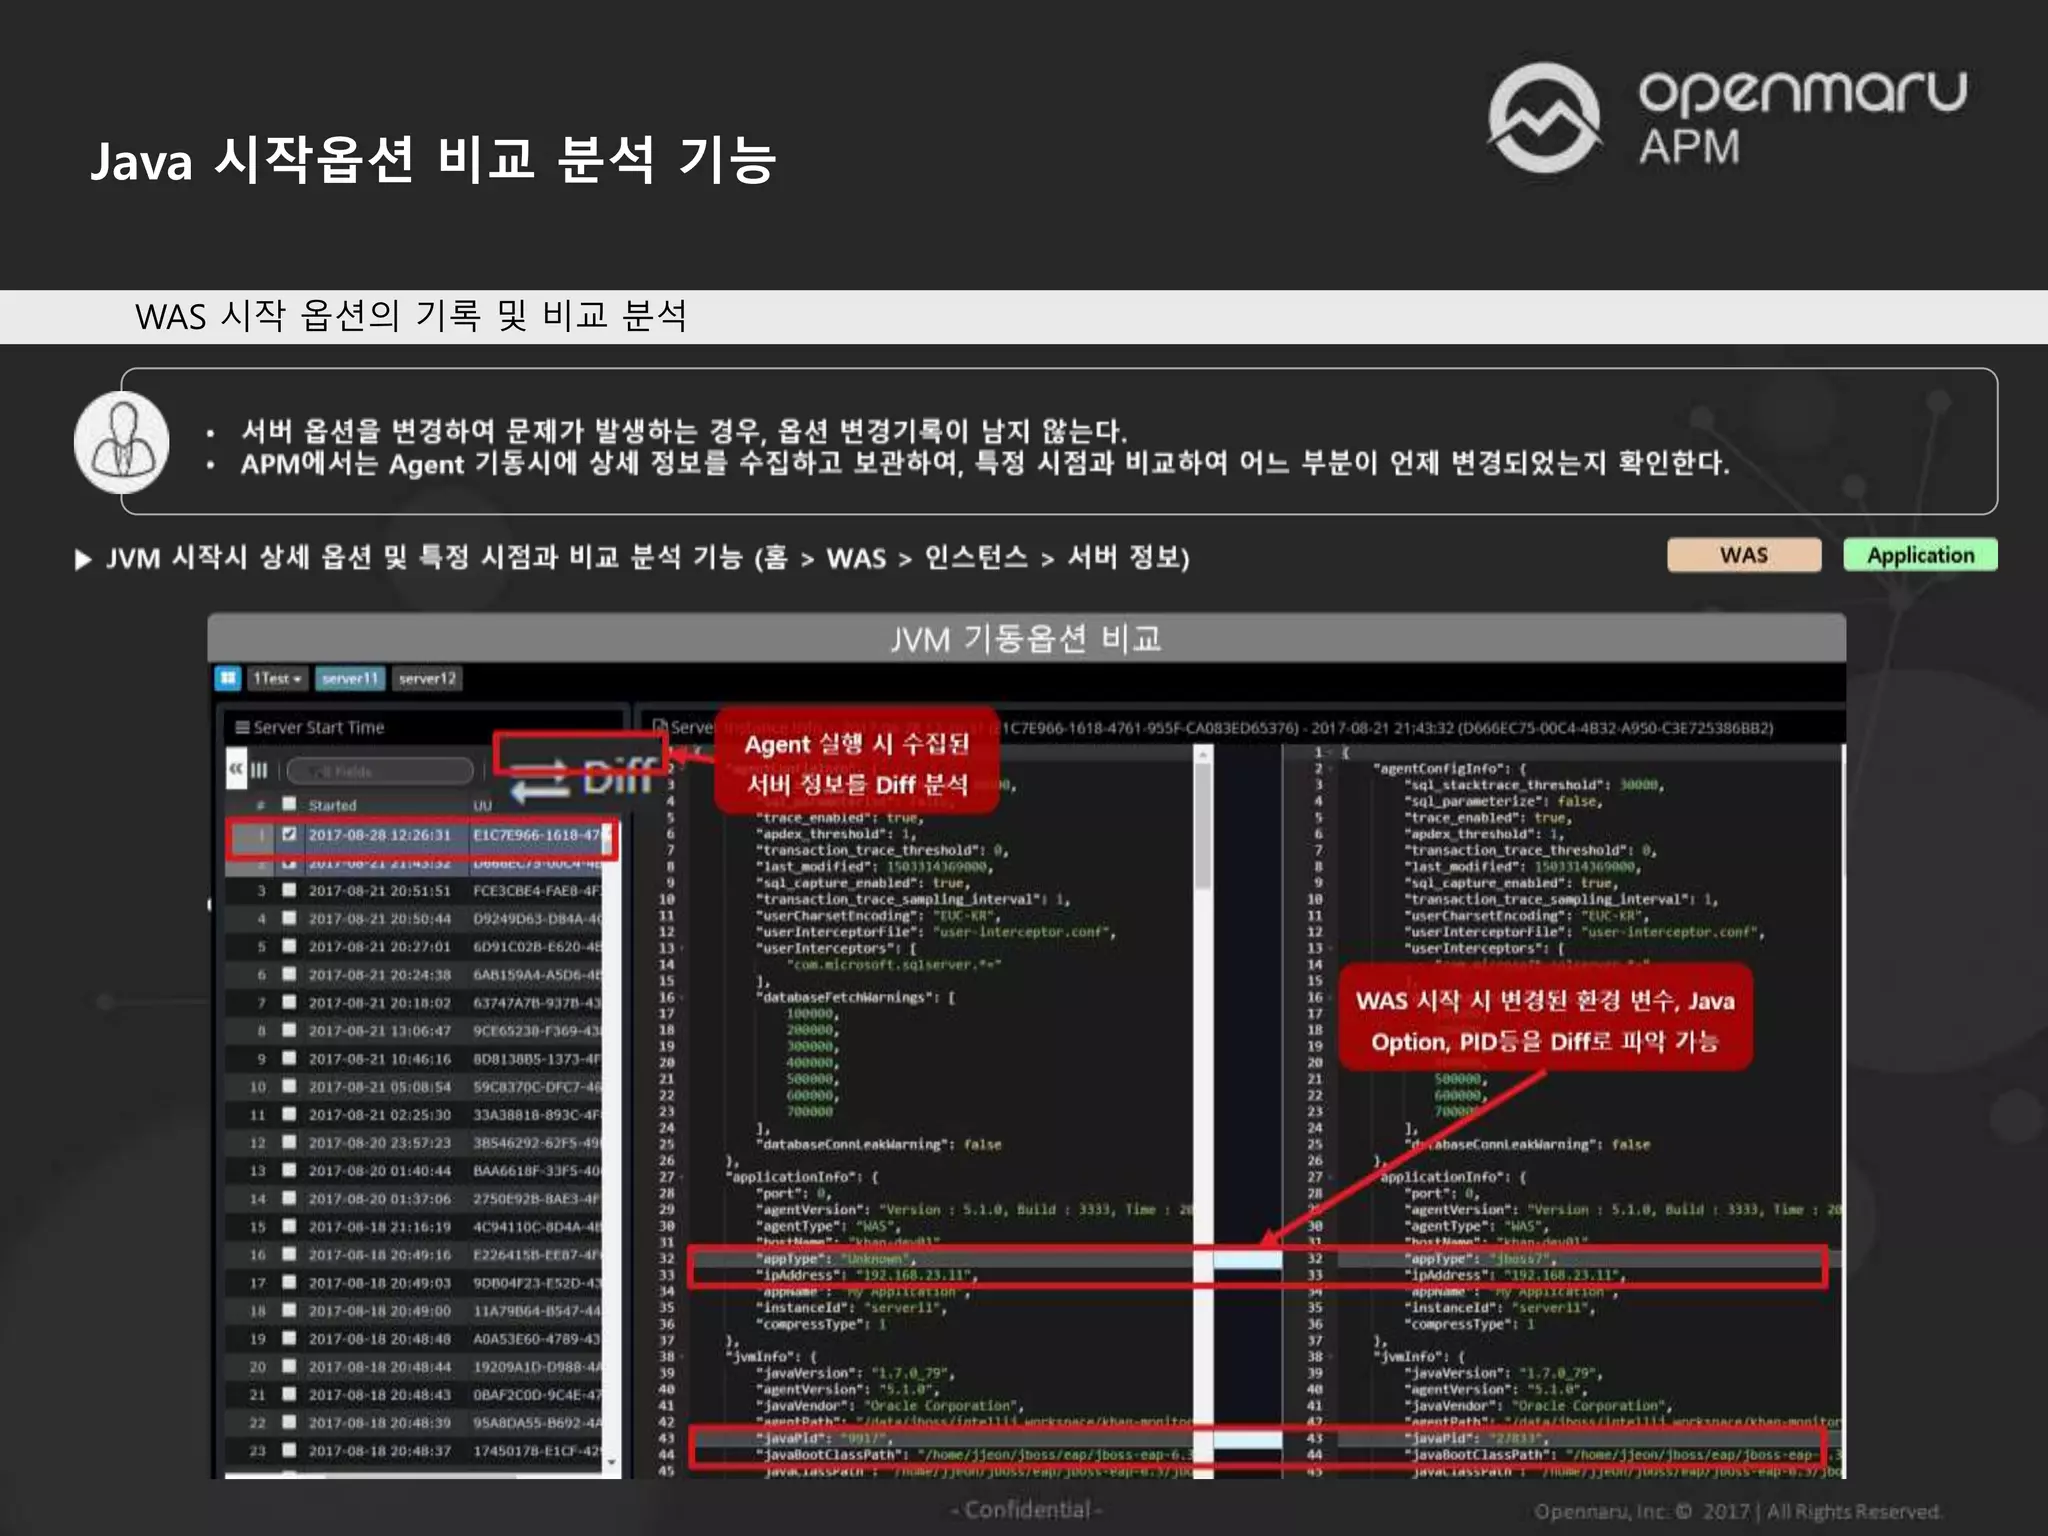Screen dimensions: 2048x1536
Task: Click the "ipAddress": "192.168.23.11" line in the right pane
Action: (x=1515, y=1275)
